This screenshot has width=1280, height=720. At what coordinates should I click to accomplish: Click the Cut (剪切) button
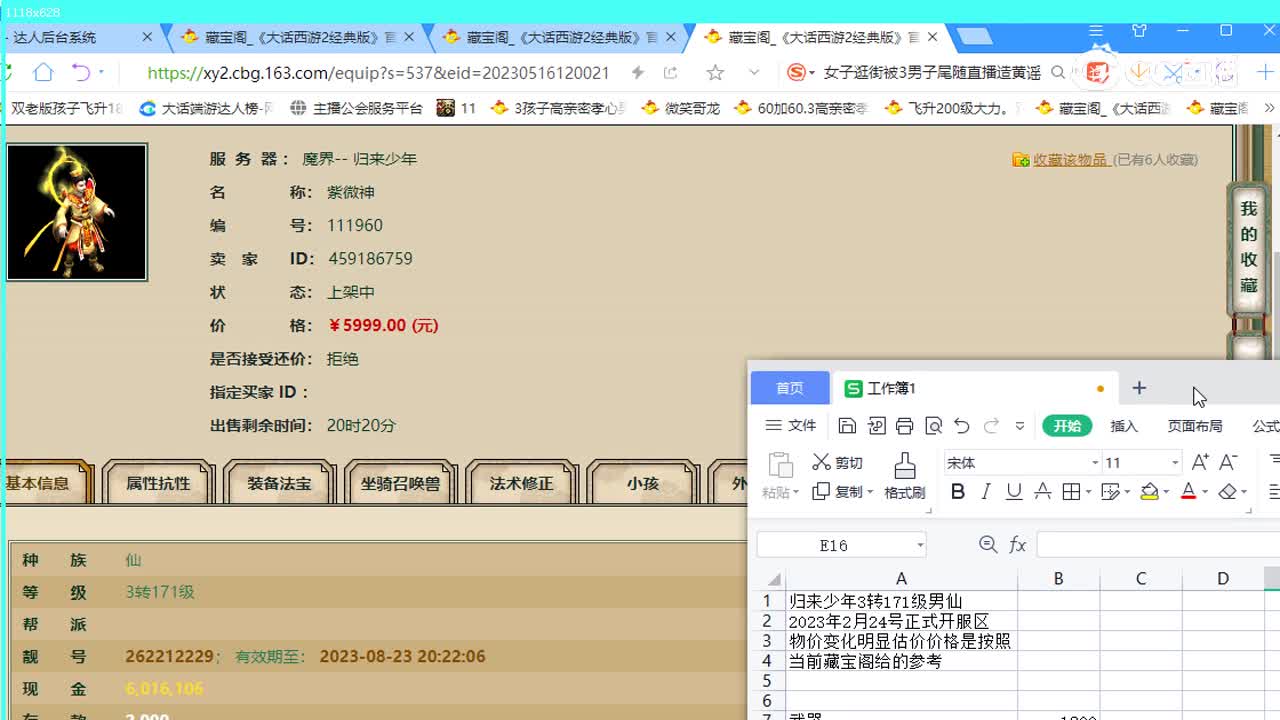(837, 463)
